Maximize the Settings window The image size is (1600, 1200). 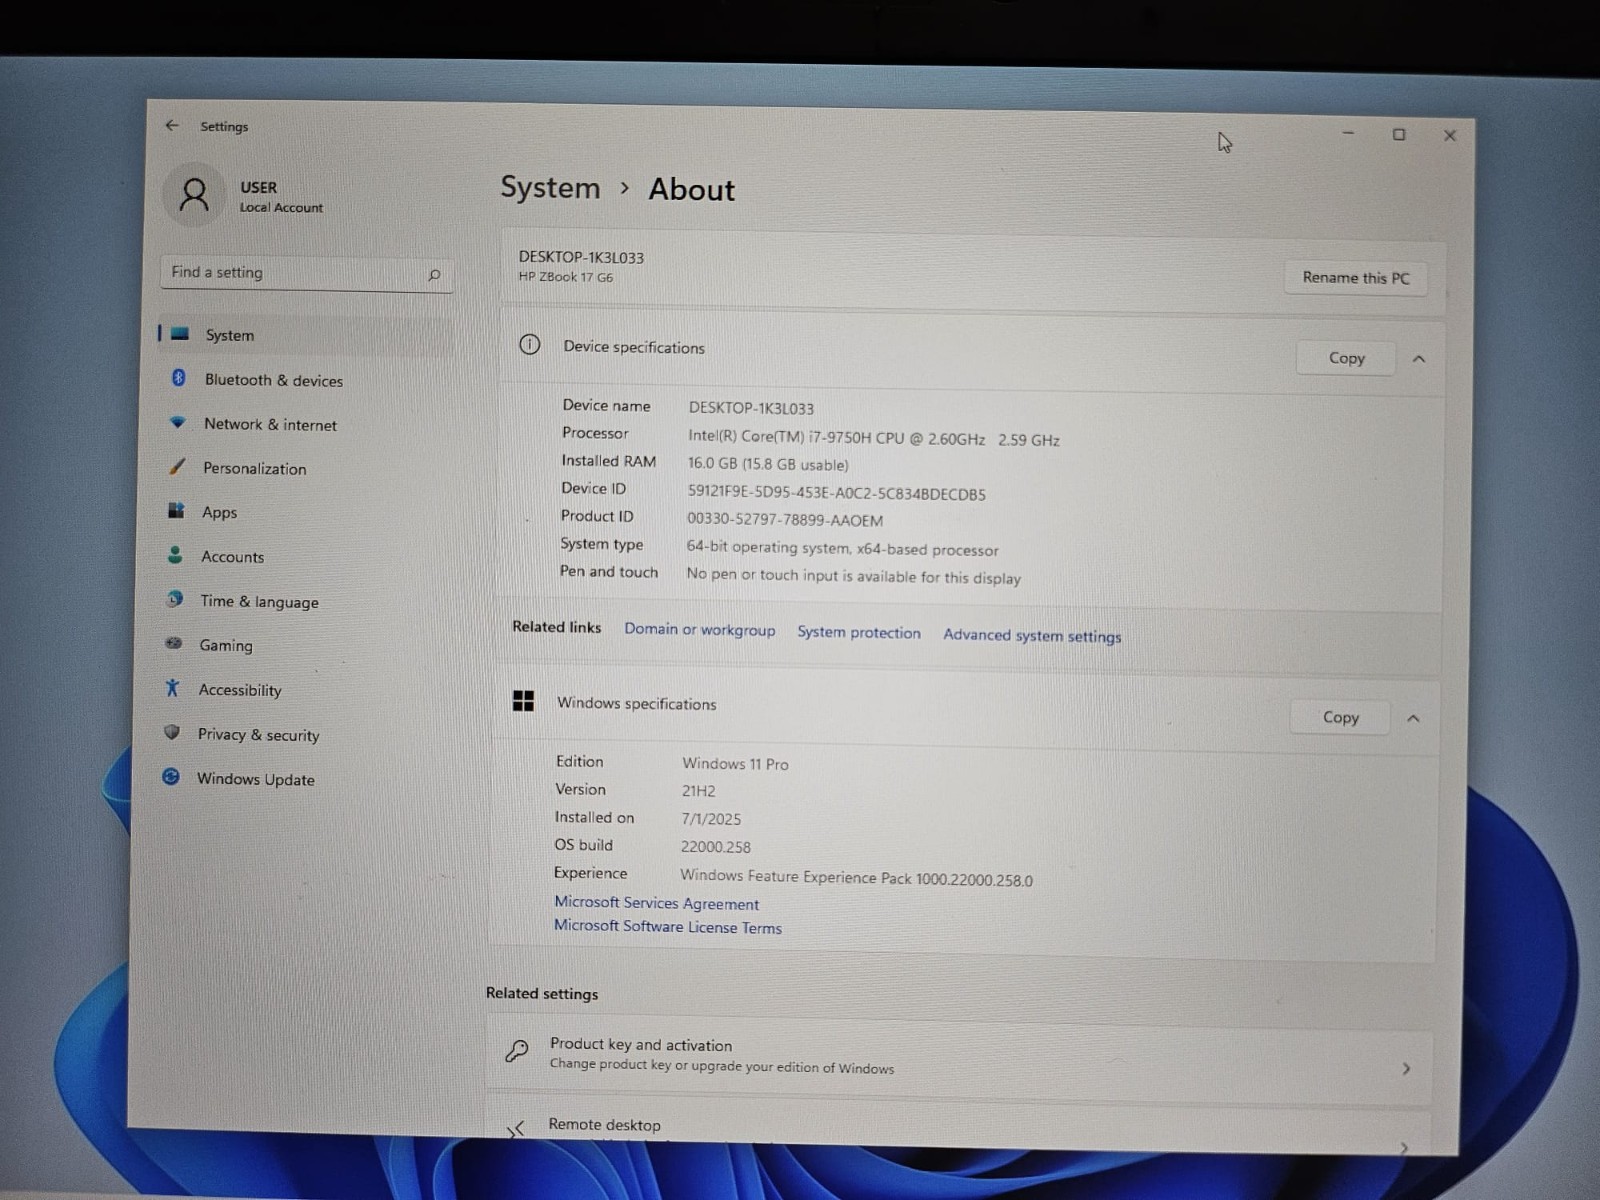1399,135
